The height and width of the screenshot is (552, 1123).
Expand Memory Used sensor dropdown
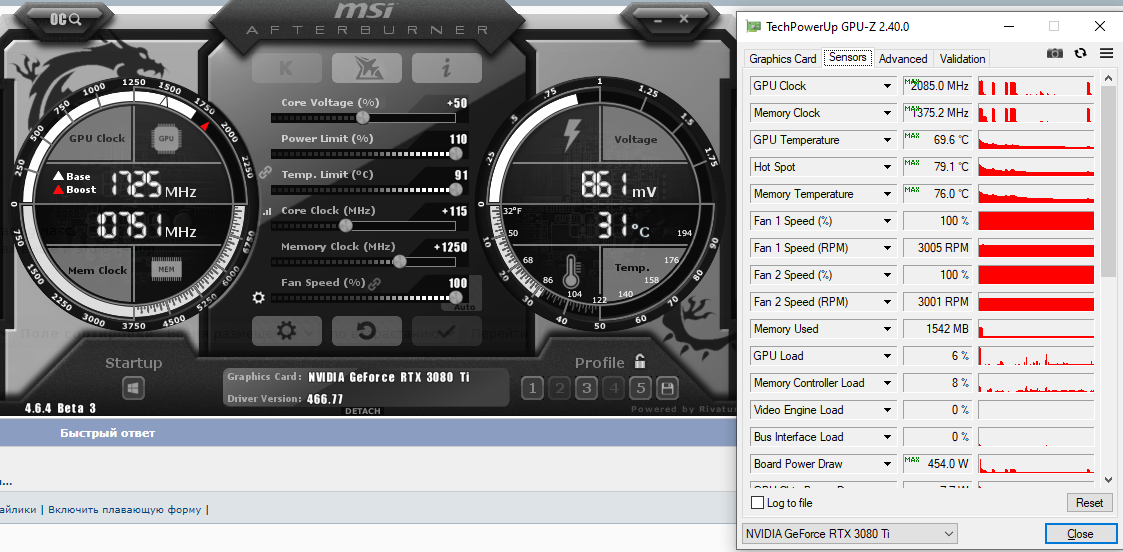887,329
